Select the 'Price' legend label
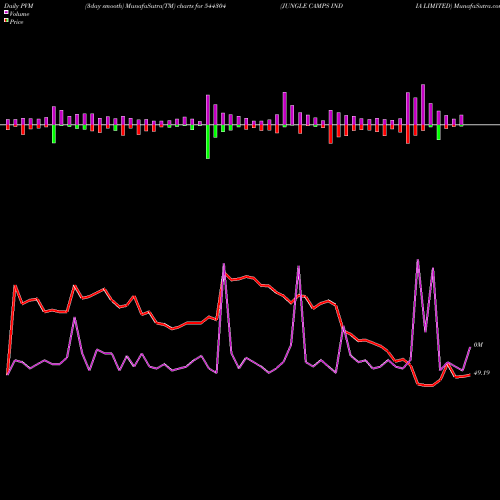500x500 pixels. 17,22
